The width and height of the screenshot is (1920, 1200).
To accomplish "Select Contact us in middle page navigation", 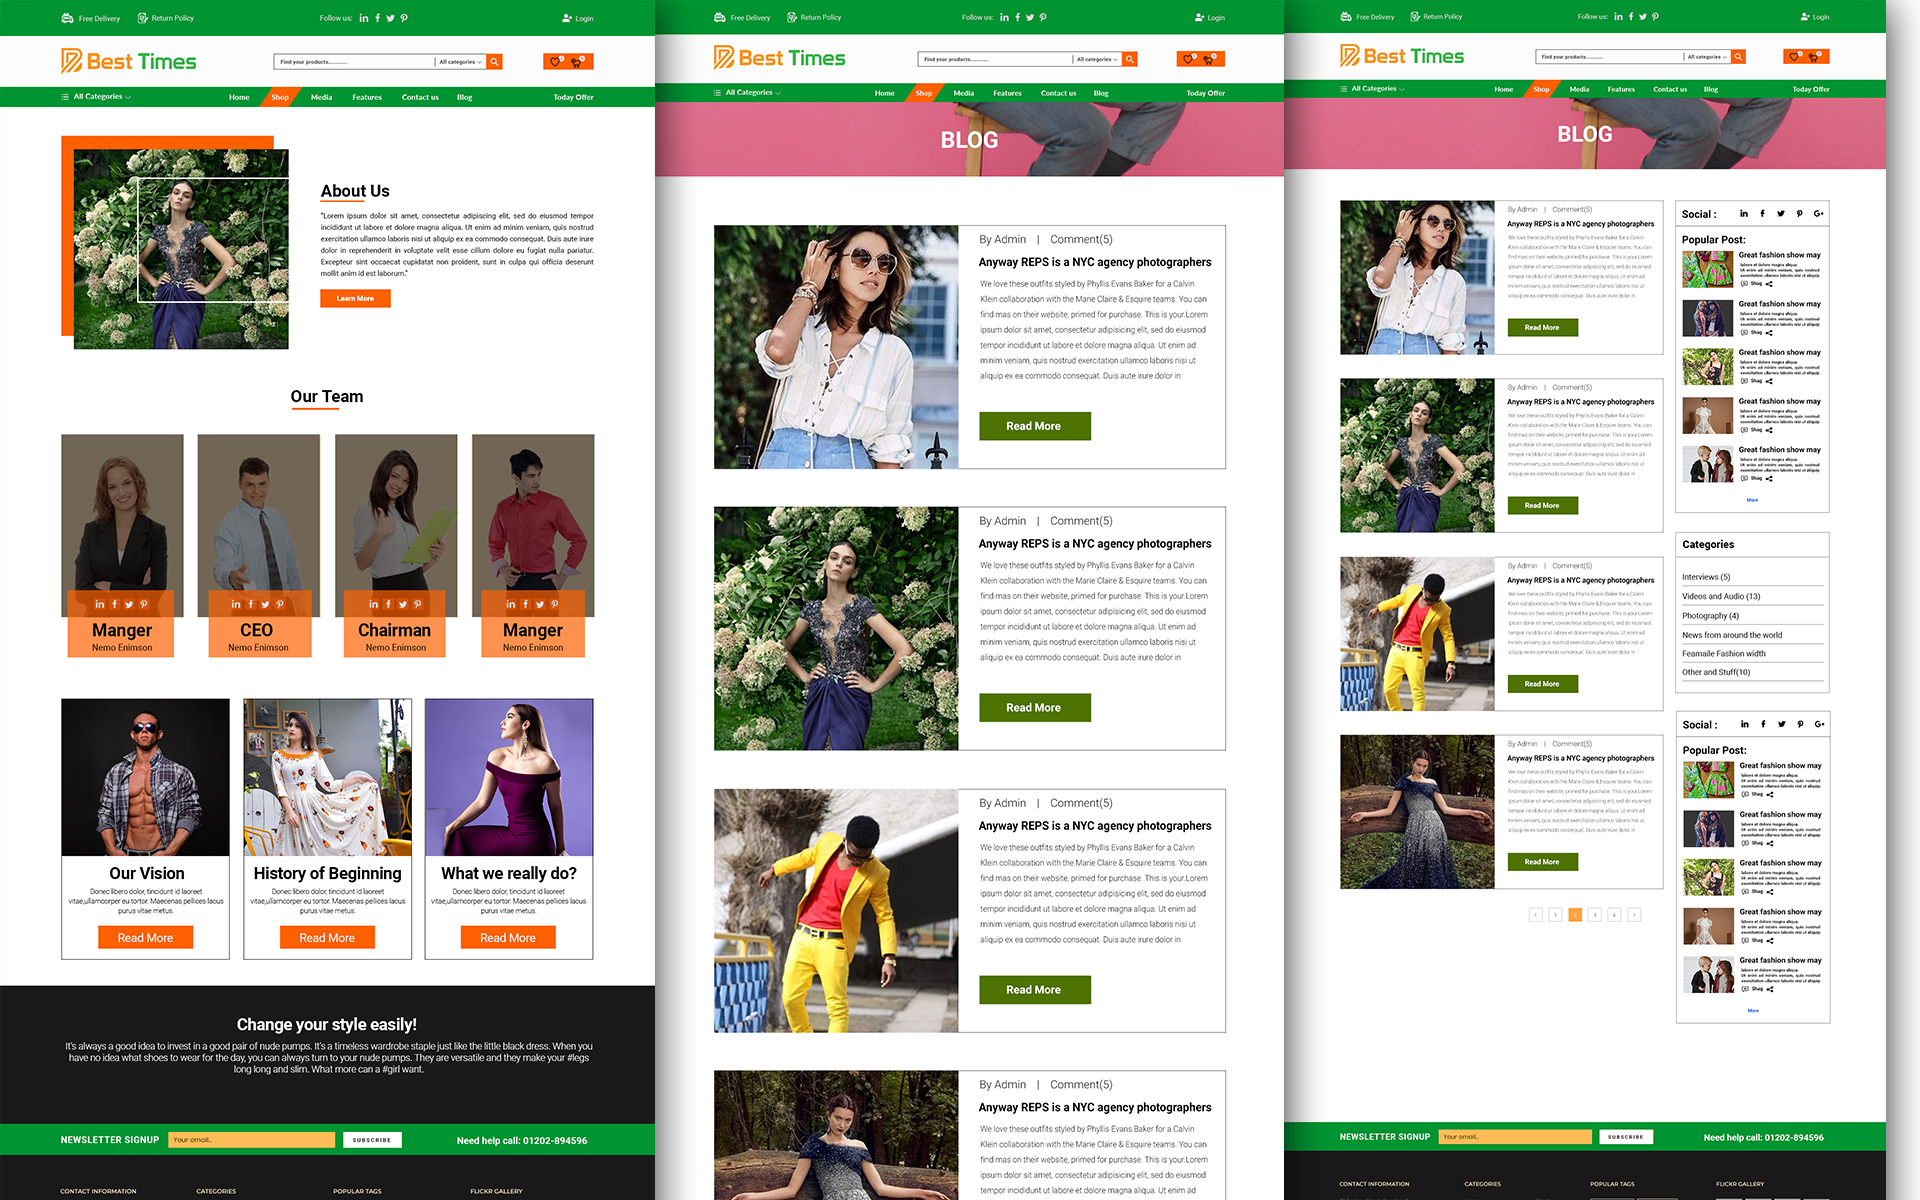I will [1058, 93].
